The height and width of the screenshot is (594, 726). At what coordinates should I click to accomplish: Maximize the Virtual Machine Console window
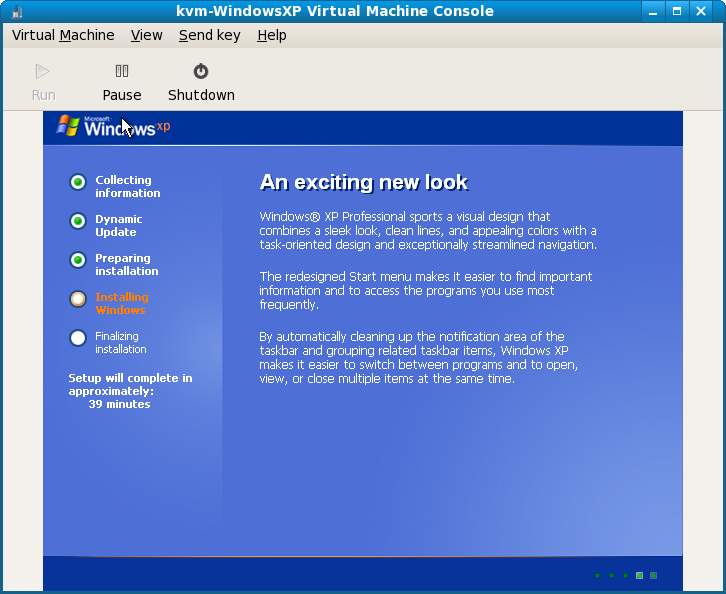click(x=677, y=11)
